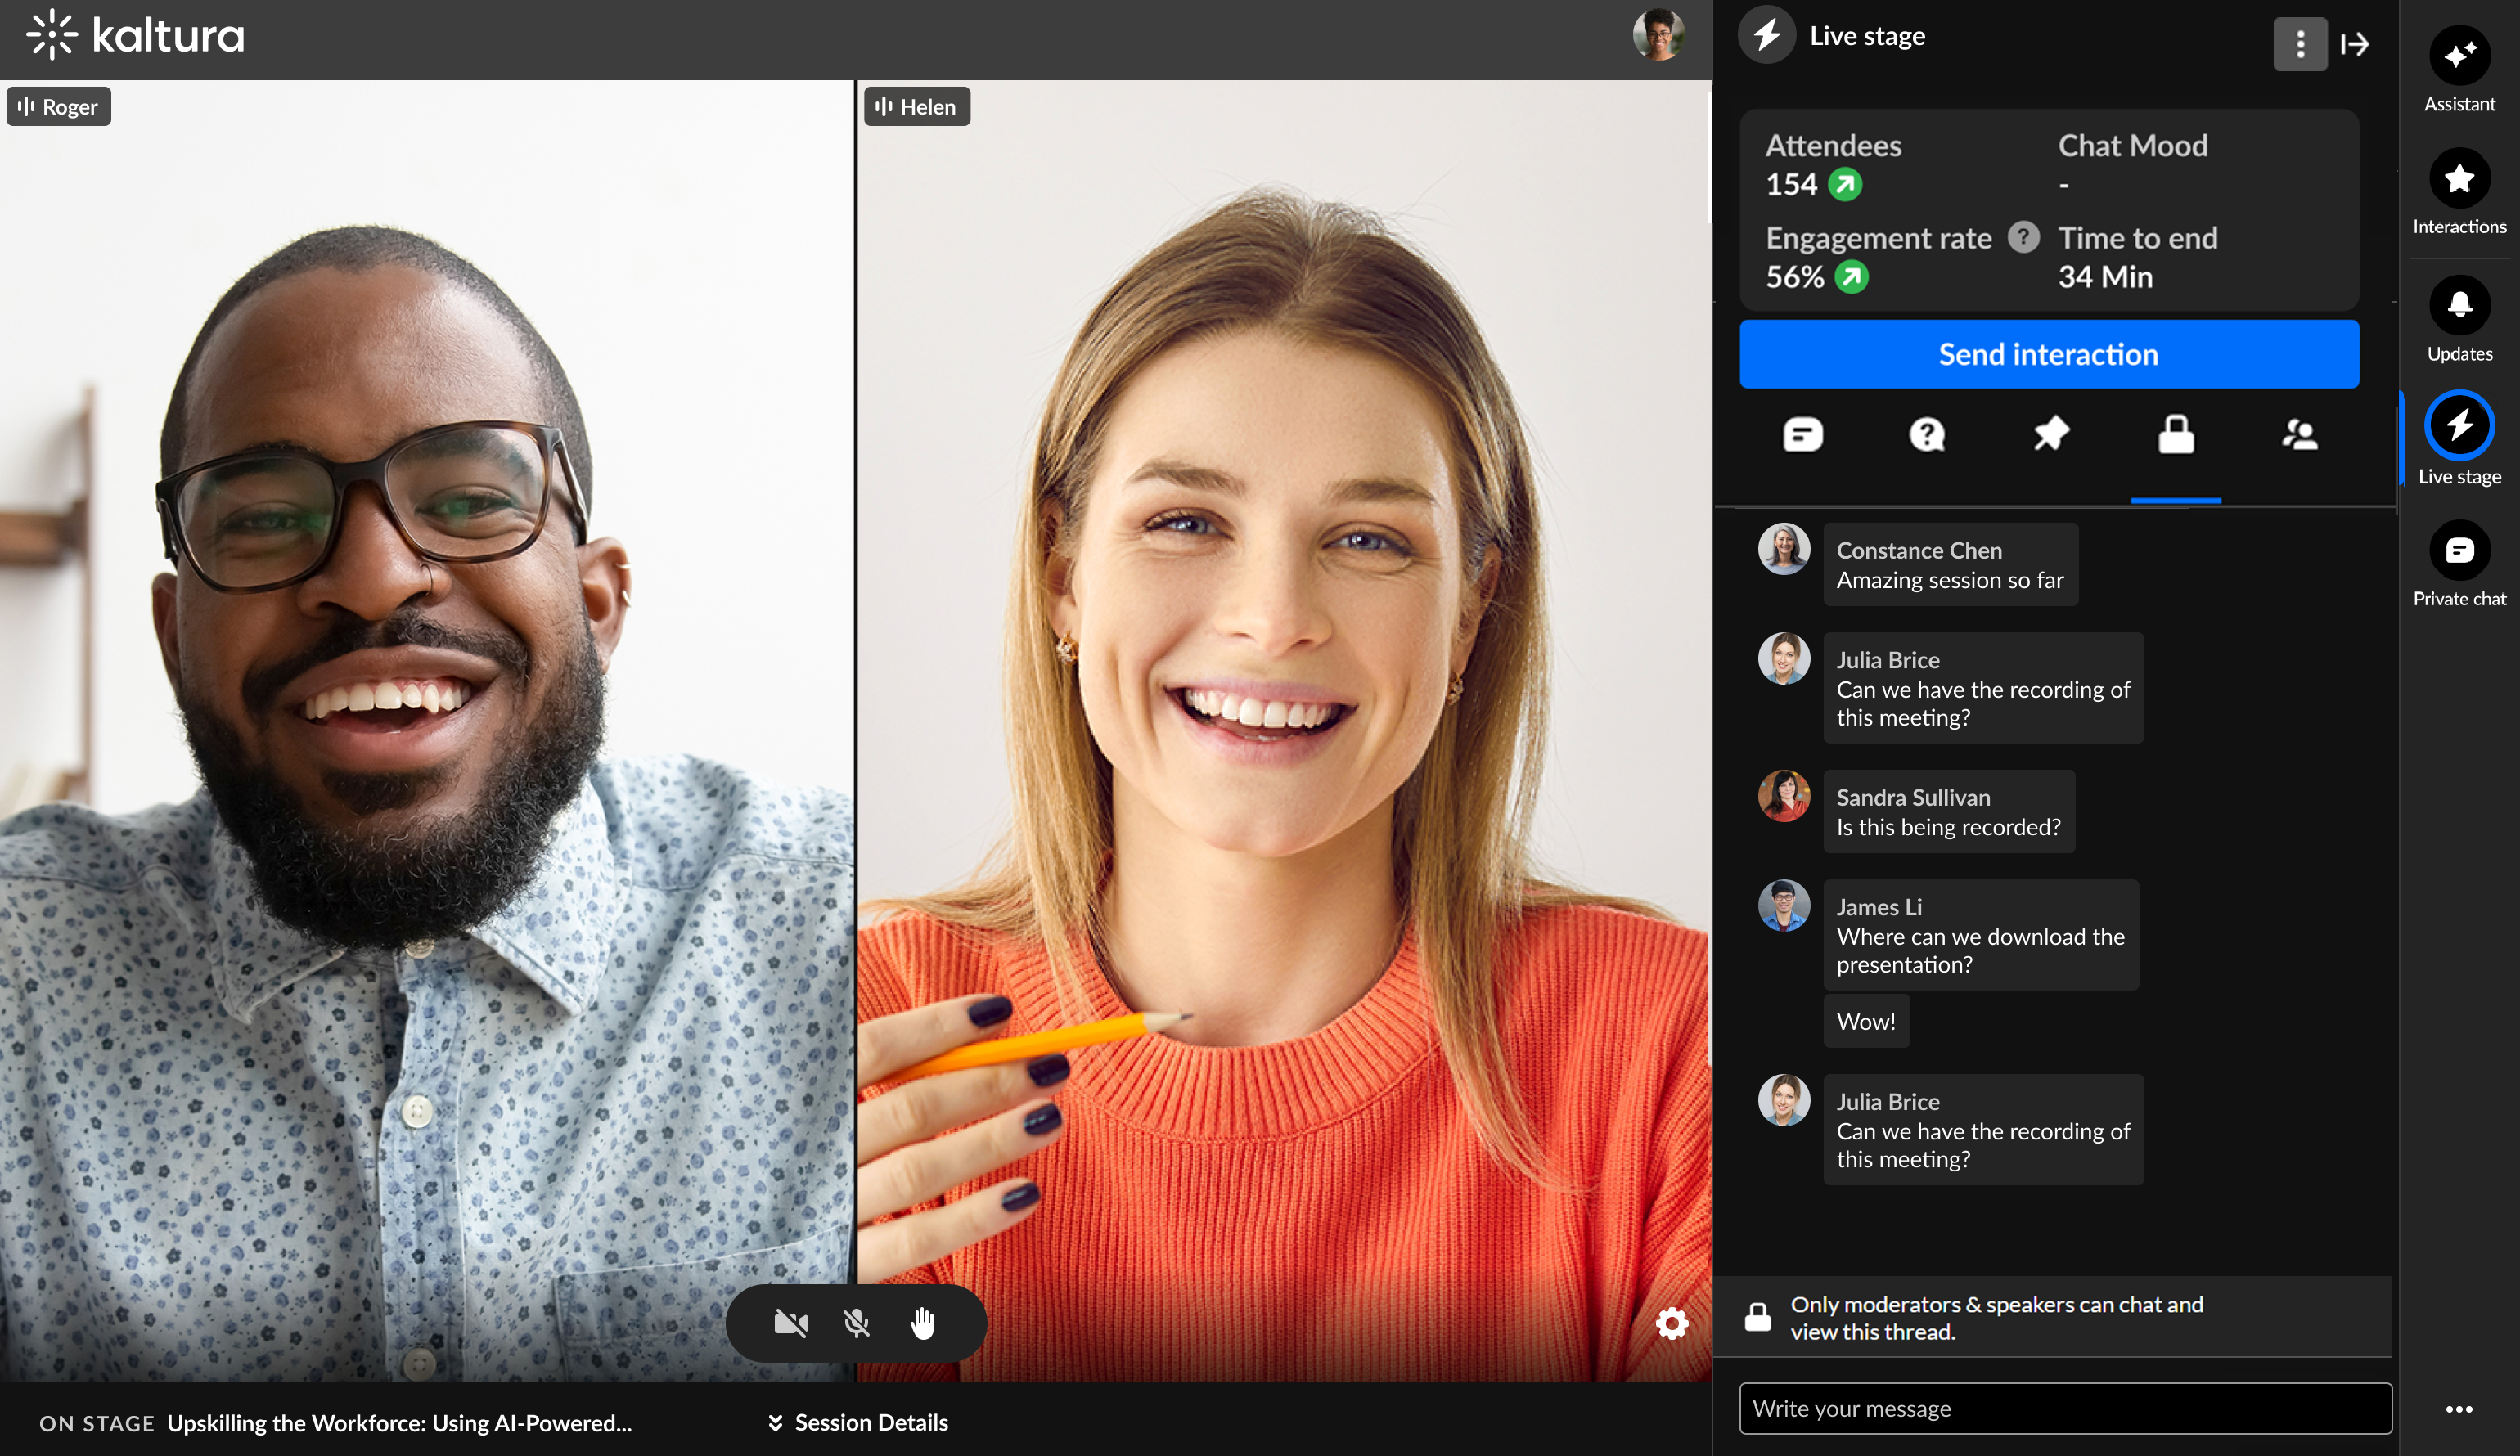Open the Updates bell icon

click(x=2459, y=306)
